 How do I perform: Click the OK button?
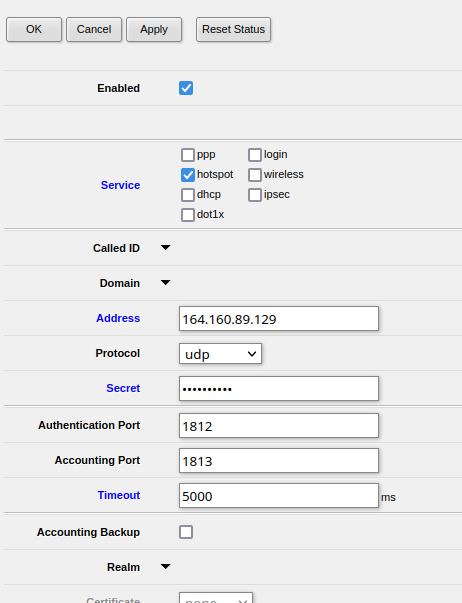tap(34, 29)
